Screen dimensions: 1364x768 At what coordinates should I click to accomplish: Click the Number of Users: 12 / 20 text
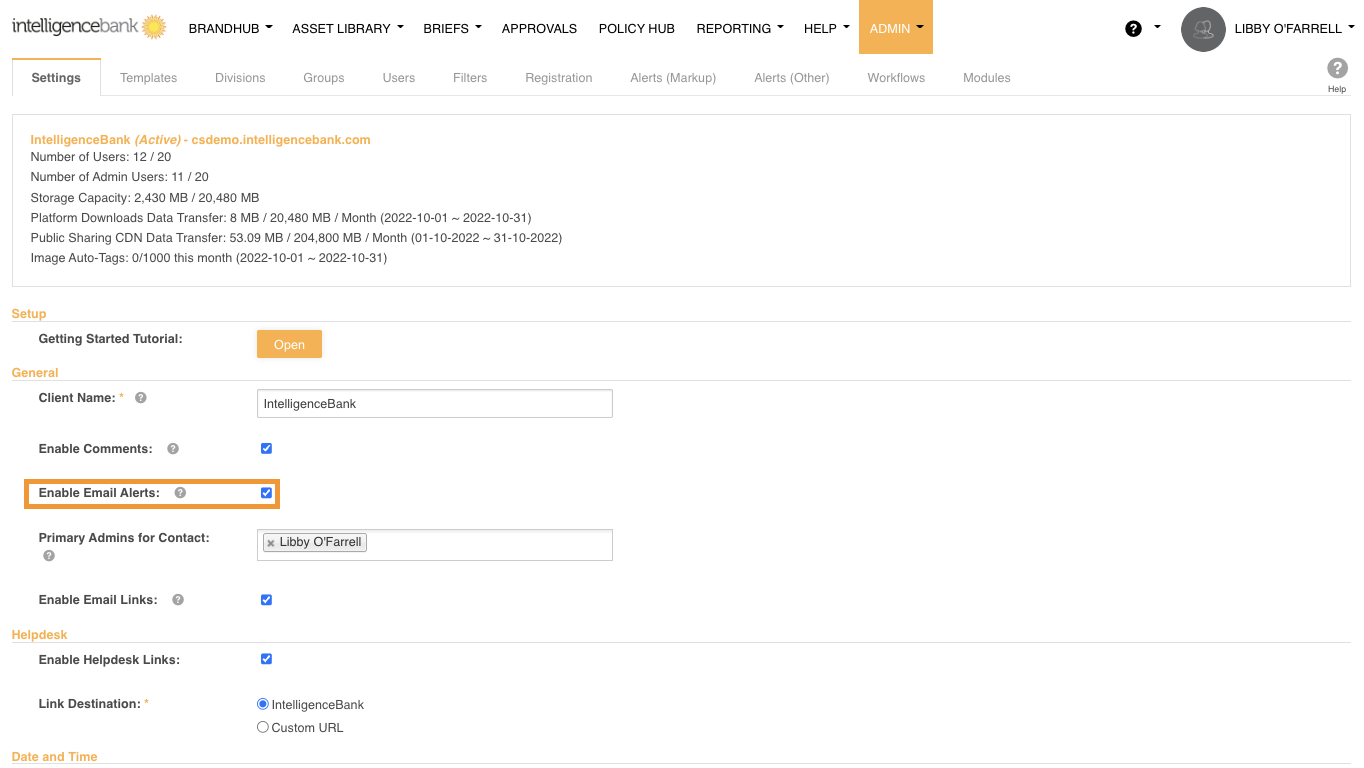(101, 157)
